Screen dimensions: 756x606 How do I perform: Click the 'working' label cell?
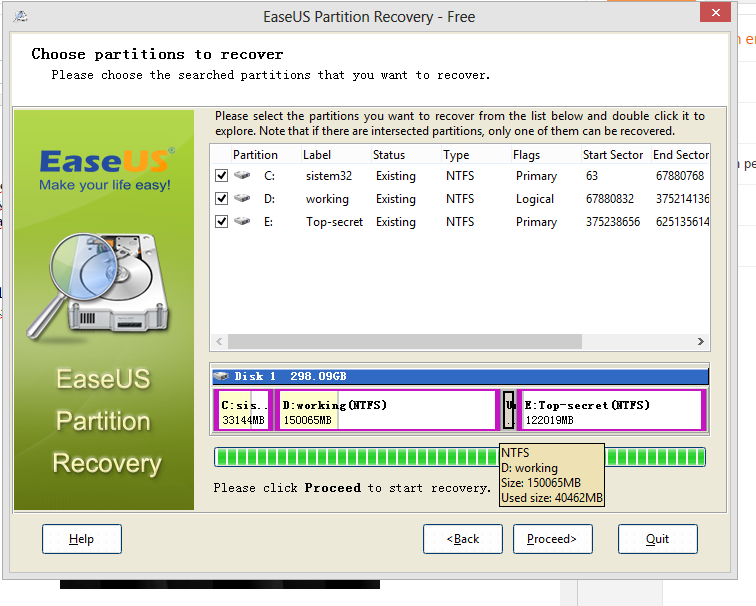(x=327, y=199)
